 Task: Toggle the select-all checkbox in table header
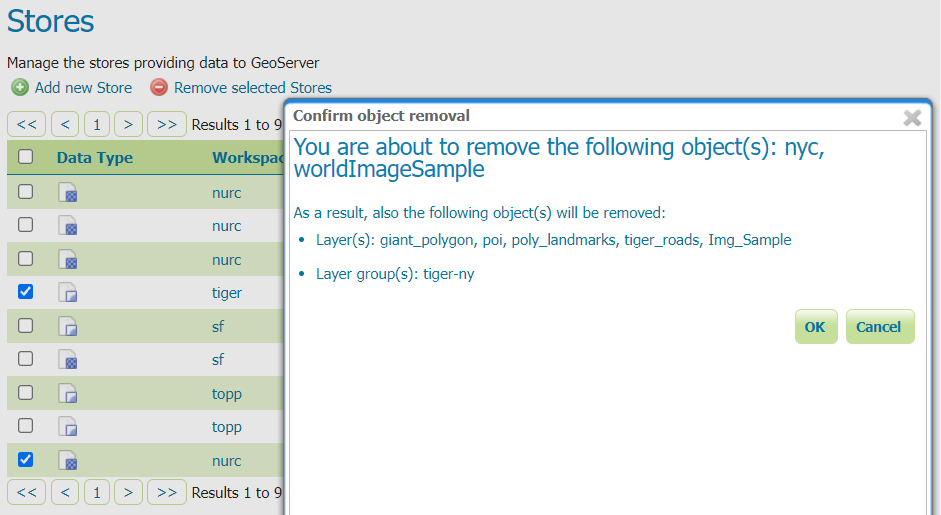click(26, 157)
